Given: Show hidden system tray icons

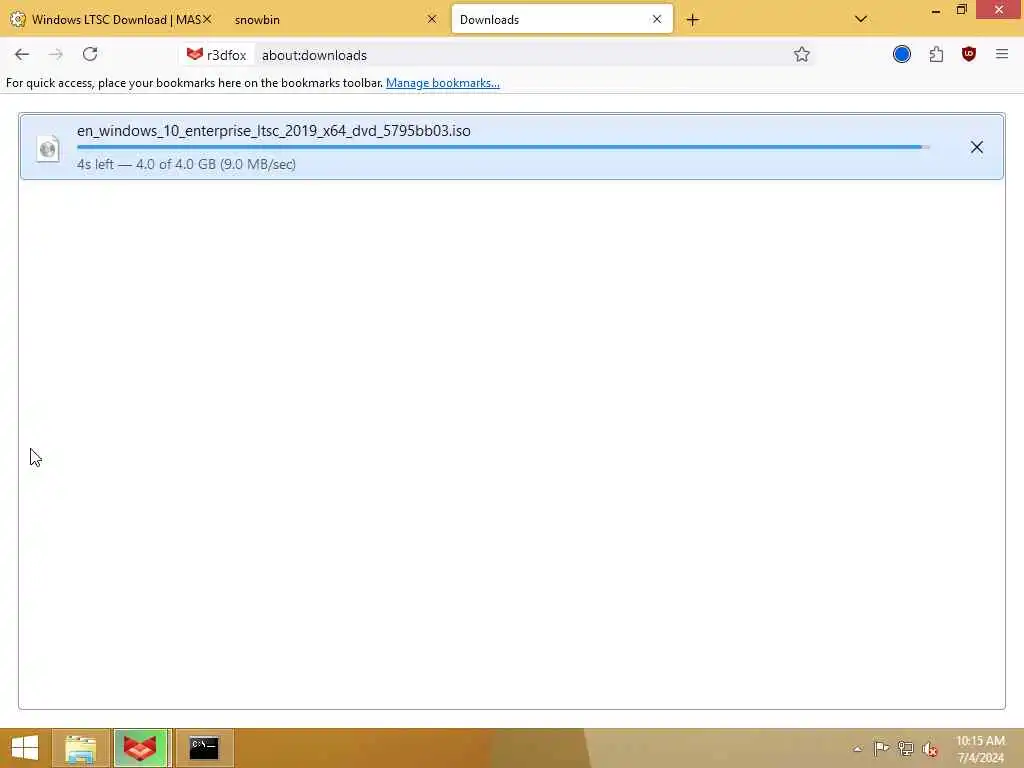Looking at the screenshot, I should [857, 749].
